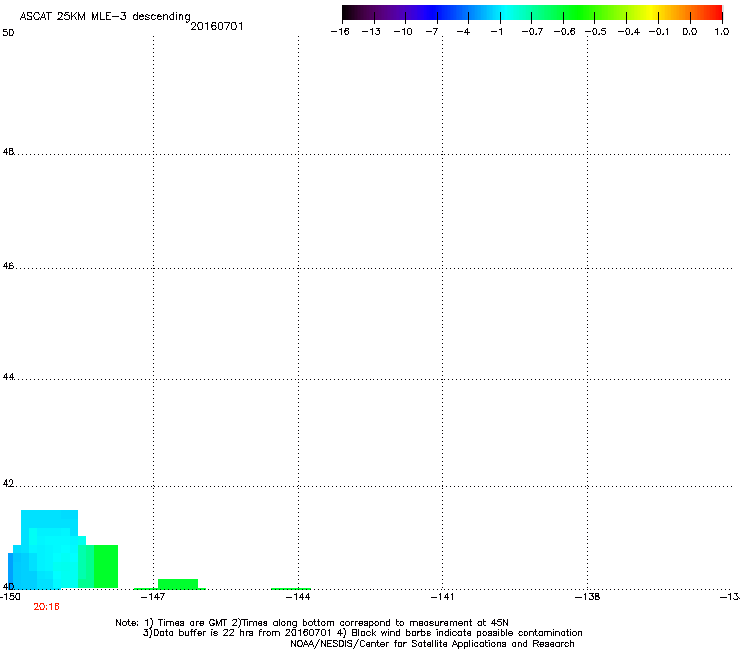This screenshot has height=650, width=740.
Task: Click the latitude 44 axis label
Action: 8,377
